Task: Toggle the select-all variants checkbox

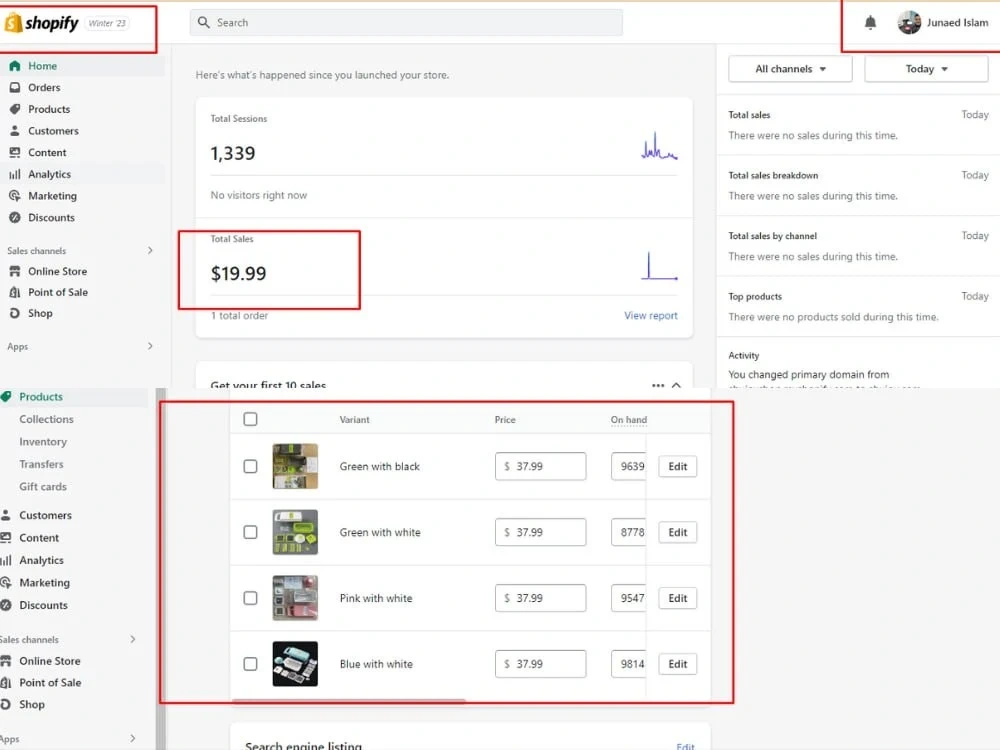Action: pyautogui.click(x=251, y=419)
